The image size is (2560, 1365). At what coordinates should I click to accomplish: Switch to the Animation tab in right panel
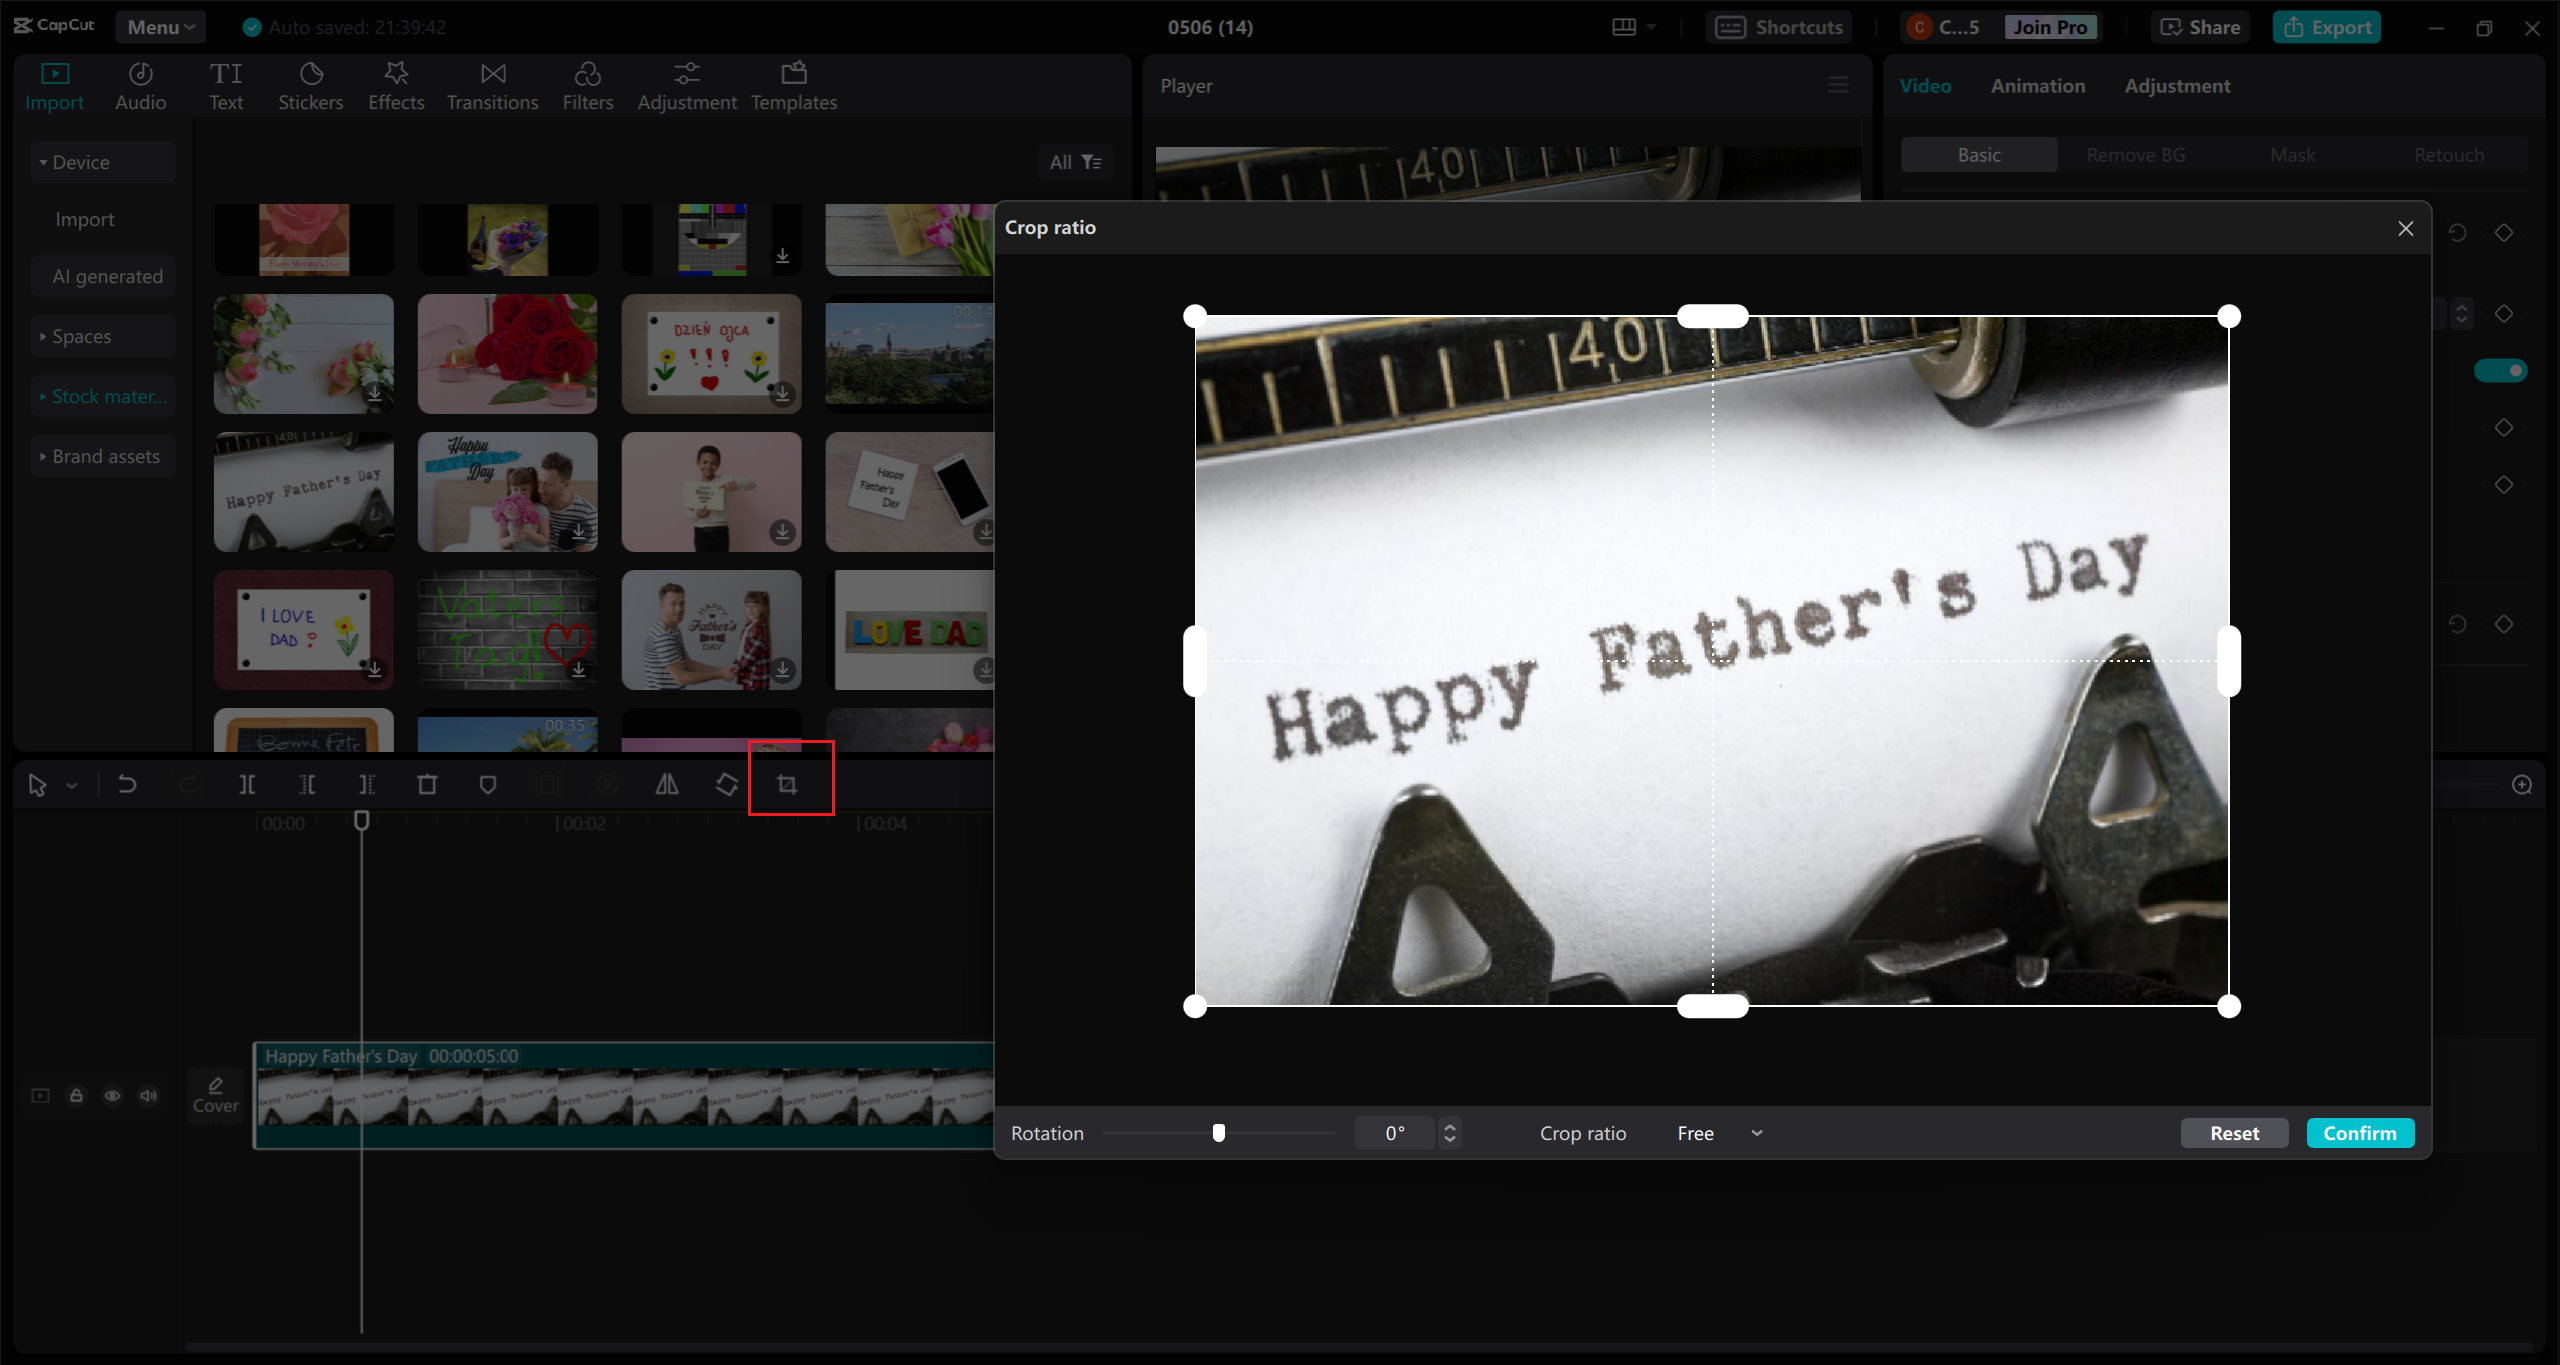pos(2037,85)
